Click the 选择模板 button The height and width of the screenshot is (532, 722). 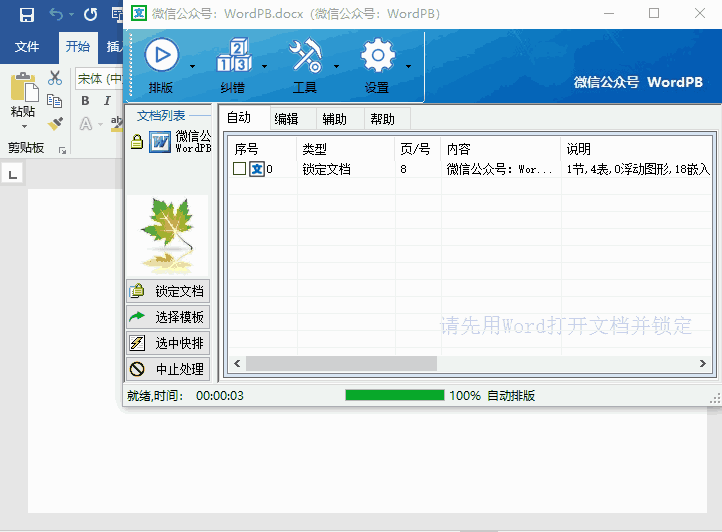tap(168, 317)
